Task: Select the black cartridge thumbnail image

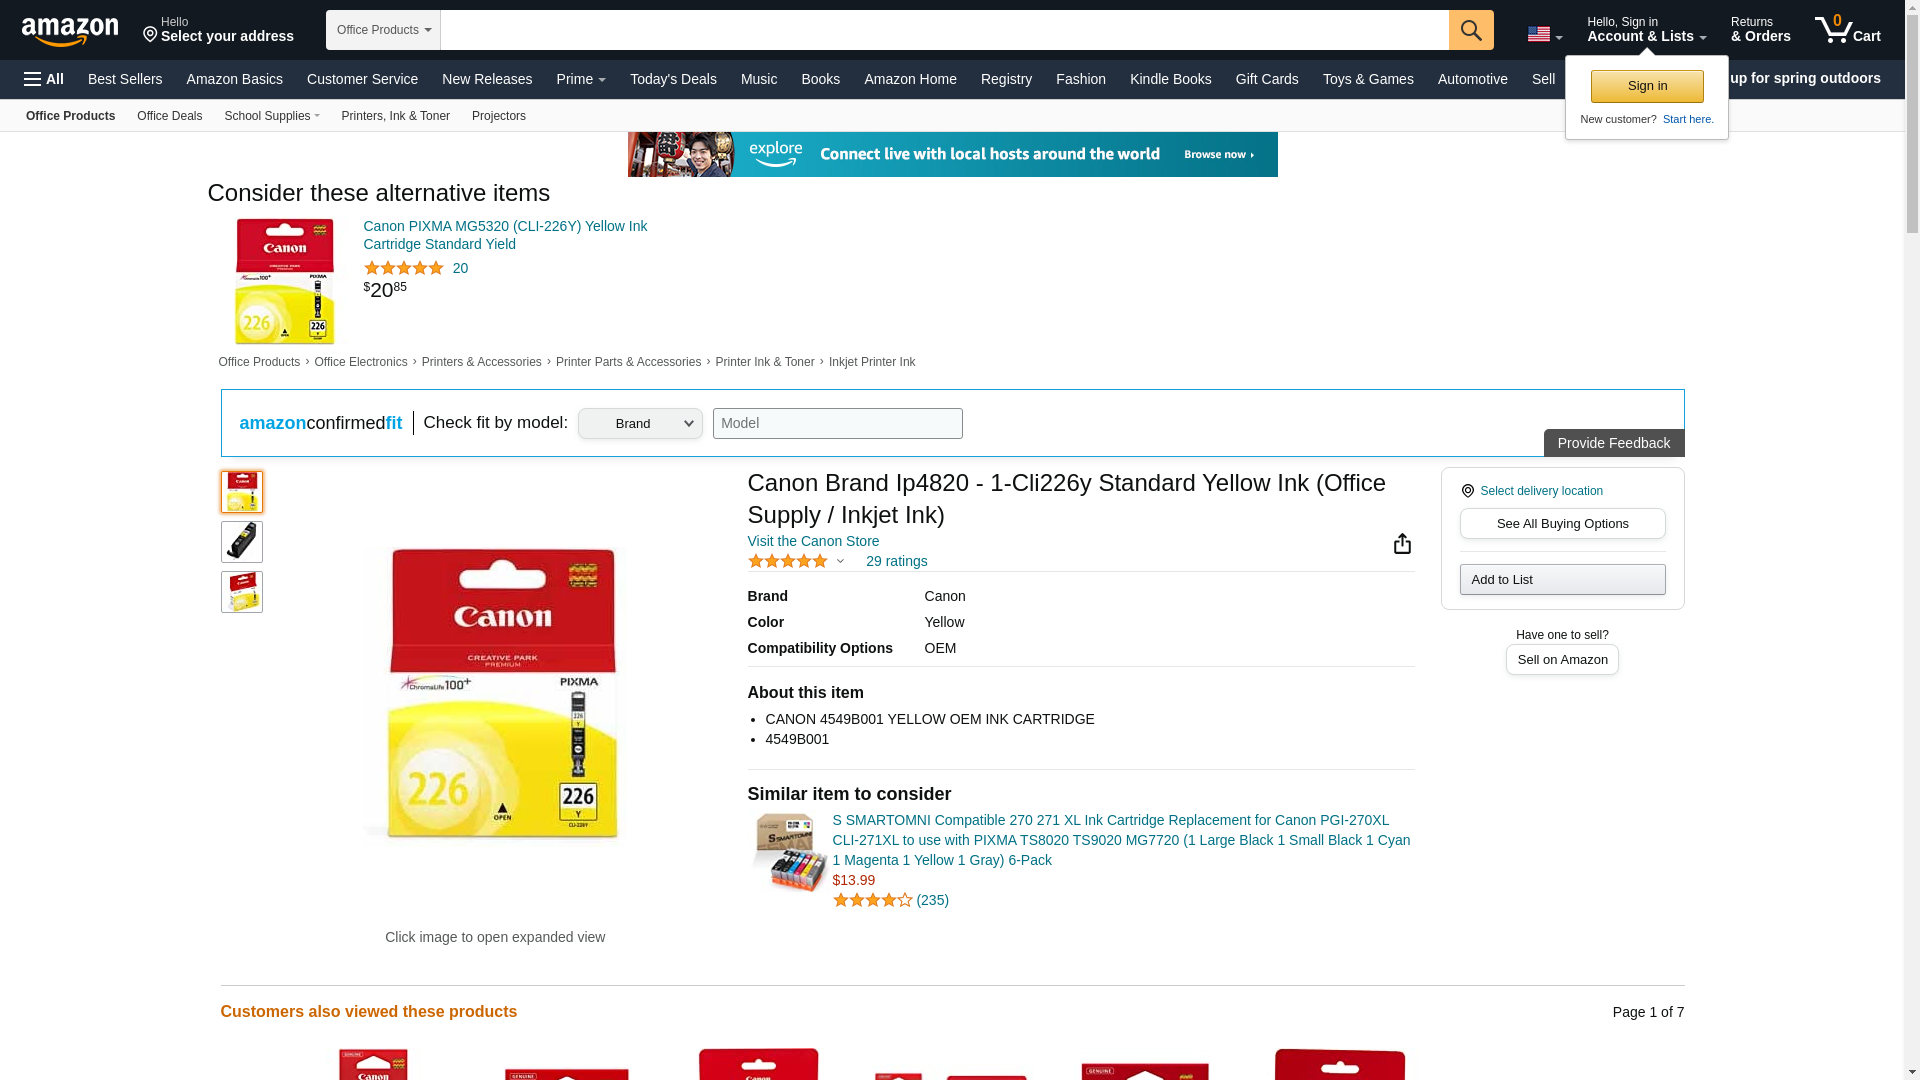Action: tap(242, 542)
